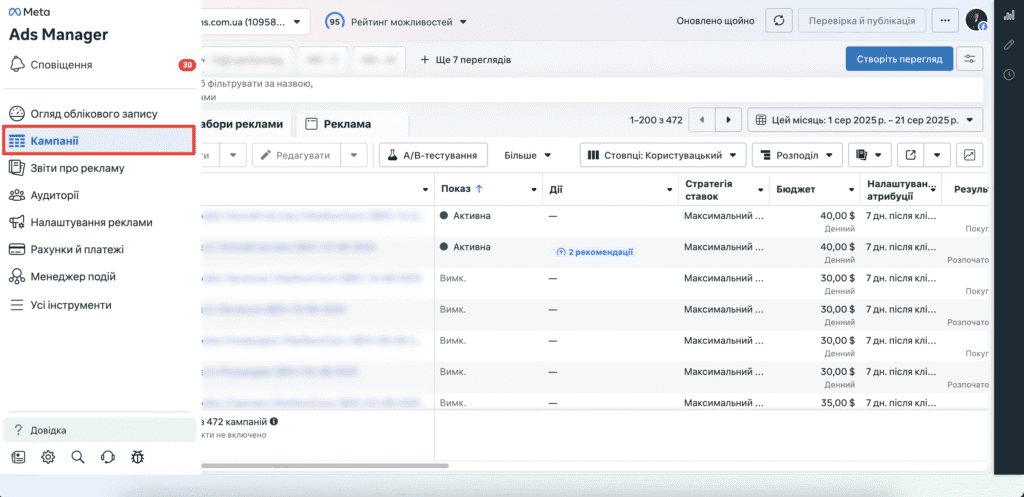The image size is (1024, 497).
Task: Click the news feed icon at sidebar bottom
Action: tap(18, 457)
